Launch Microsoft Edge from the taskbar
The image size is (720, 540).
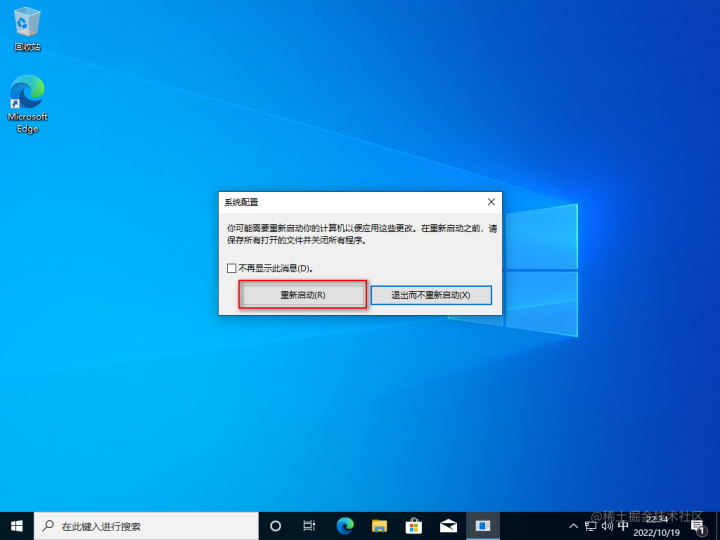point(345,526)
